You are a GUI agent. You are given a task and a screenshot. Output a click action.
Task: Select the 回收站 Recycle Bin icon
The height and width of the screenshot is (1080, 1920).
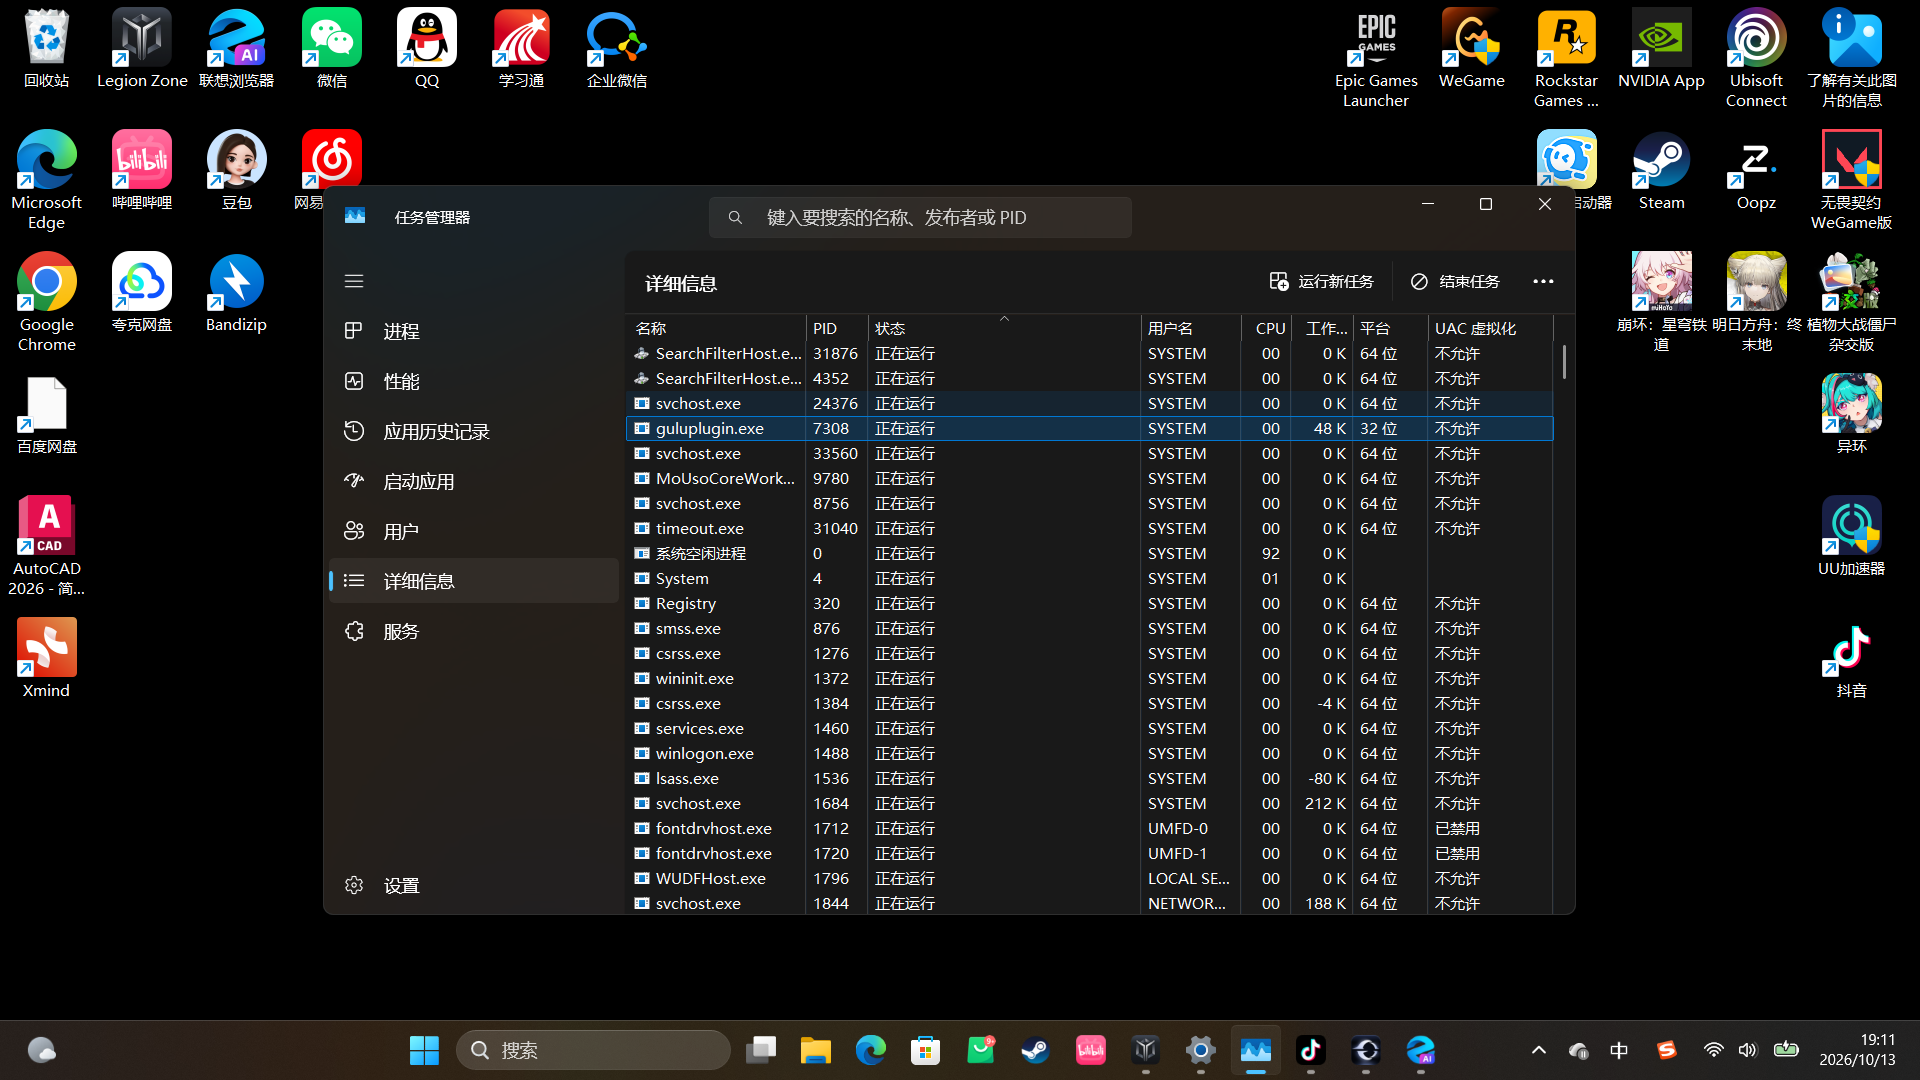[47, 48]
